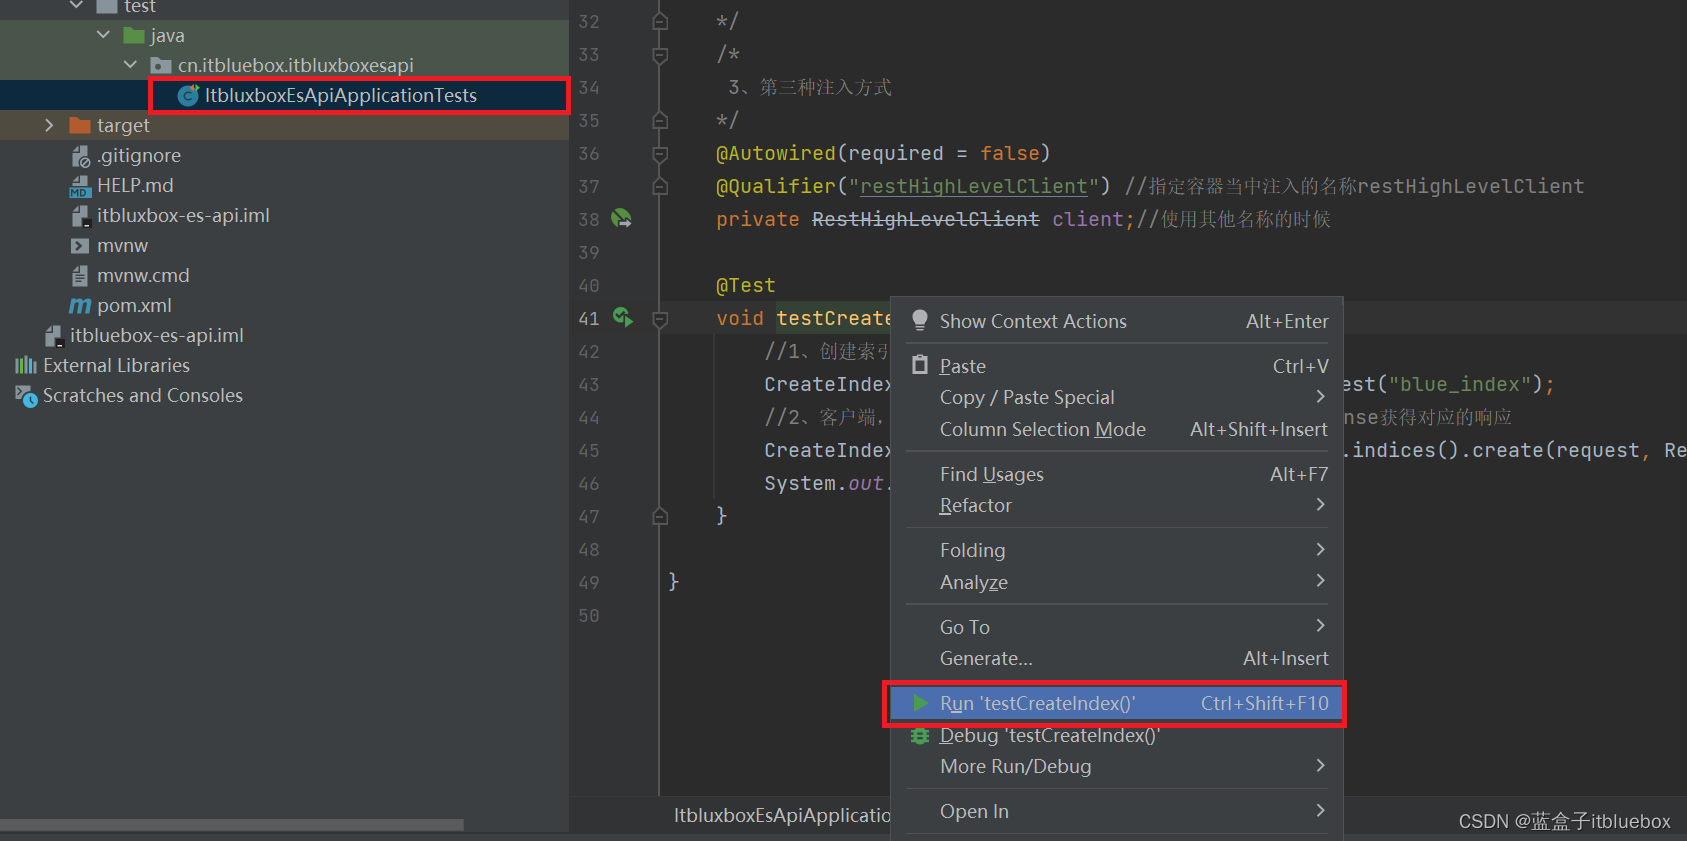Collapse the testCreateIndex method fold on line 41

[660, 318]
